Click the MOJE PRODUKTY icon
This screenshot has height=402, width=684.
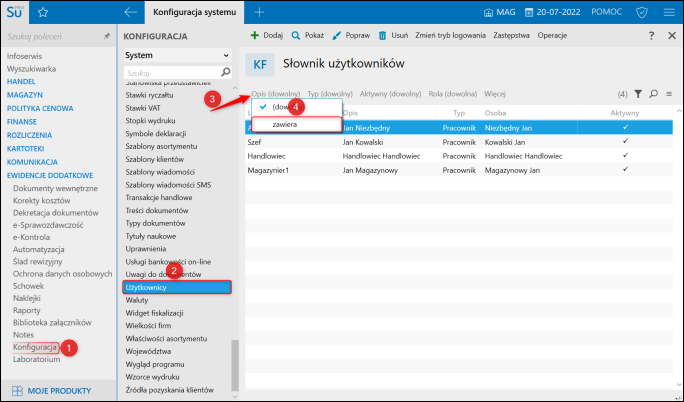(x=17, y=391)
